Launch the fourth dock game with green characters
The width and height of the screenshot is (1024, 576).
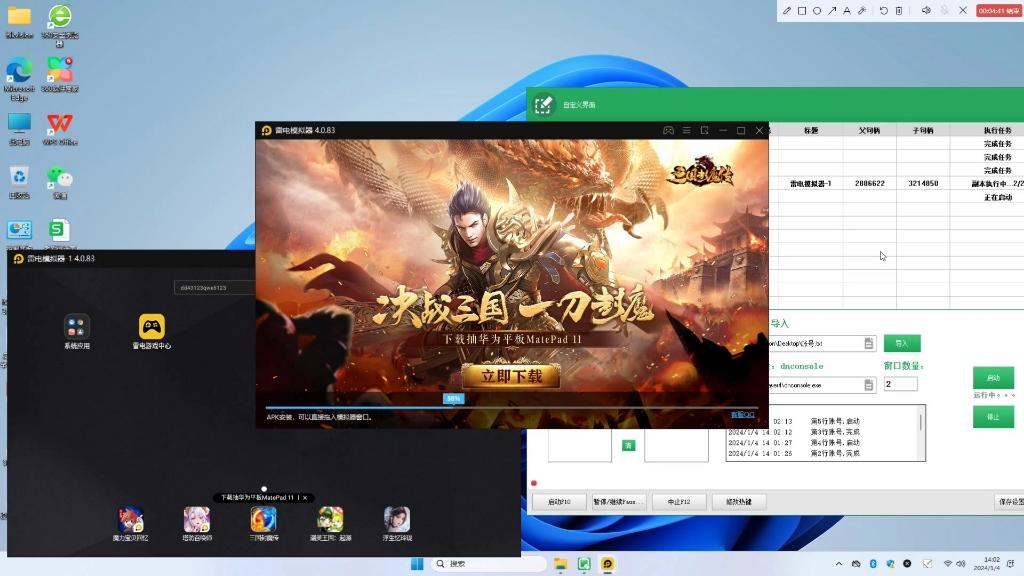click(x=330, y=524)
